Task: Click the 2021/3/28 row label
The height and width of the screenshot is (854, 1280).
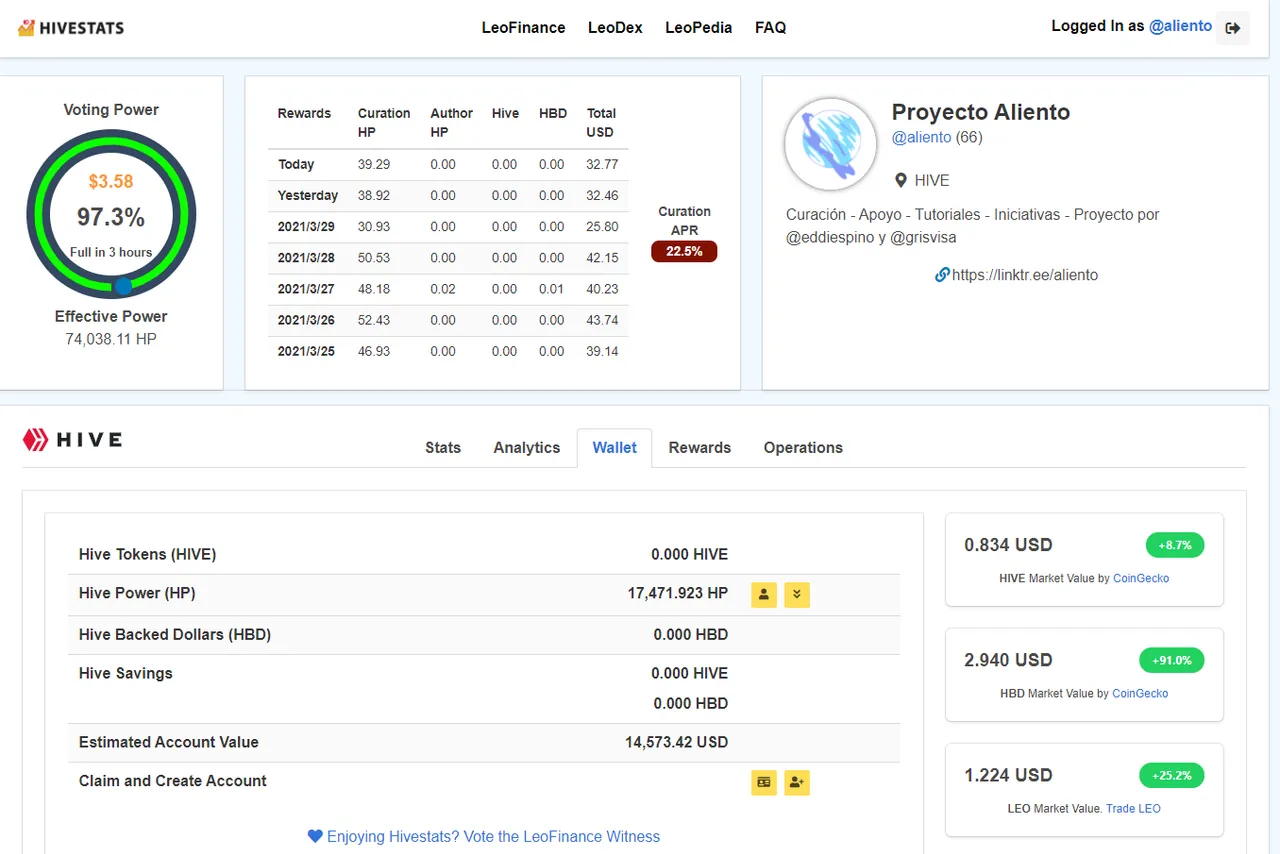Action: click(x=307, y=258)
